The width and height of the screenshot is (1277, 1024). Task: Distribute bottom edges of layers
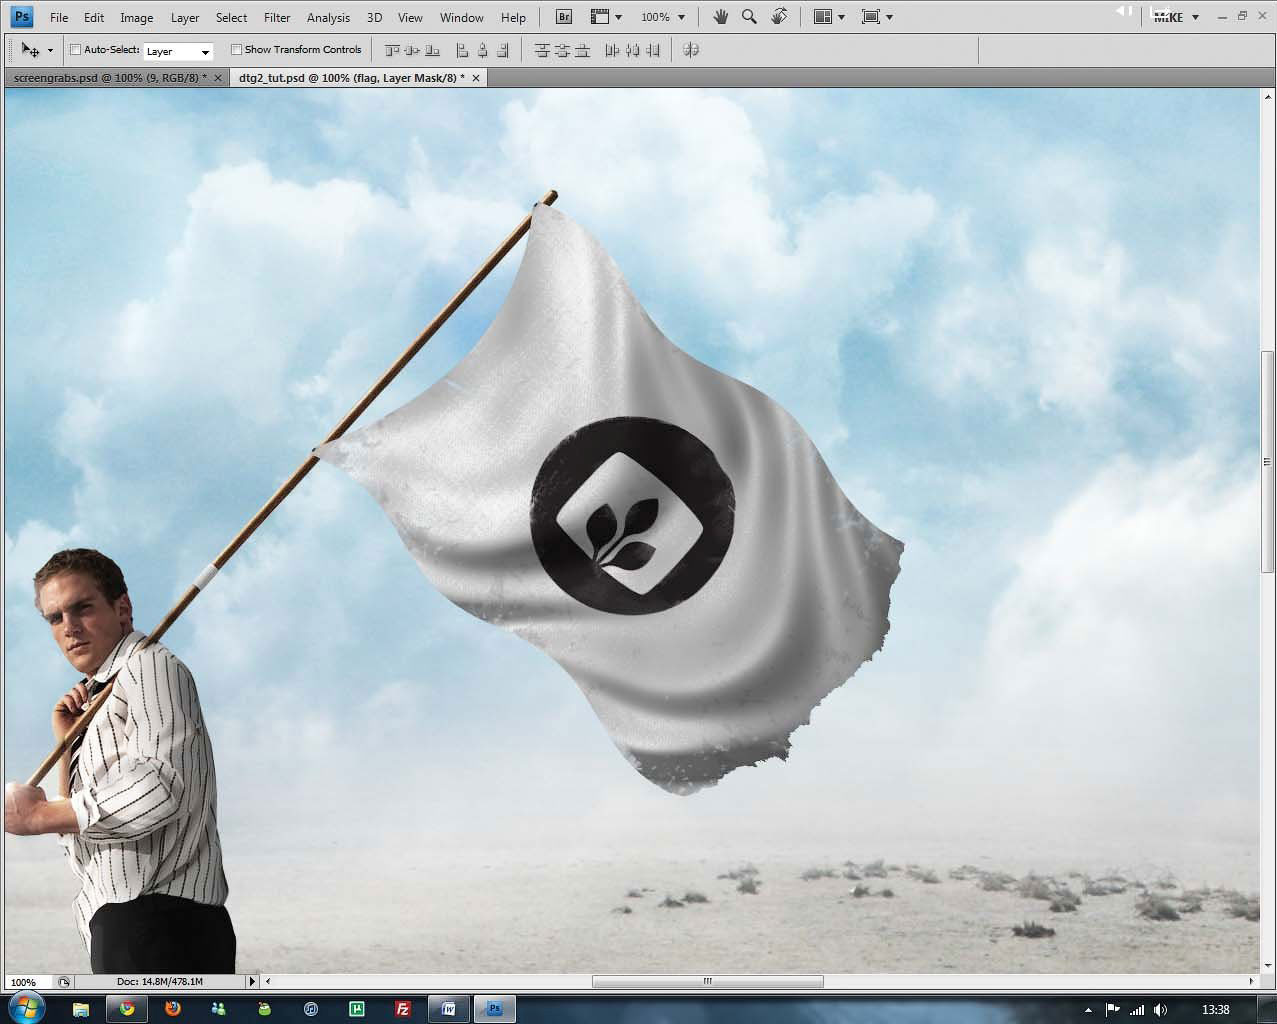(582, 50)
